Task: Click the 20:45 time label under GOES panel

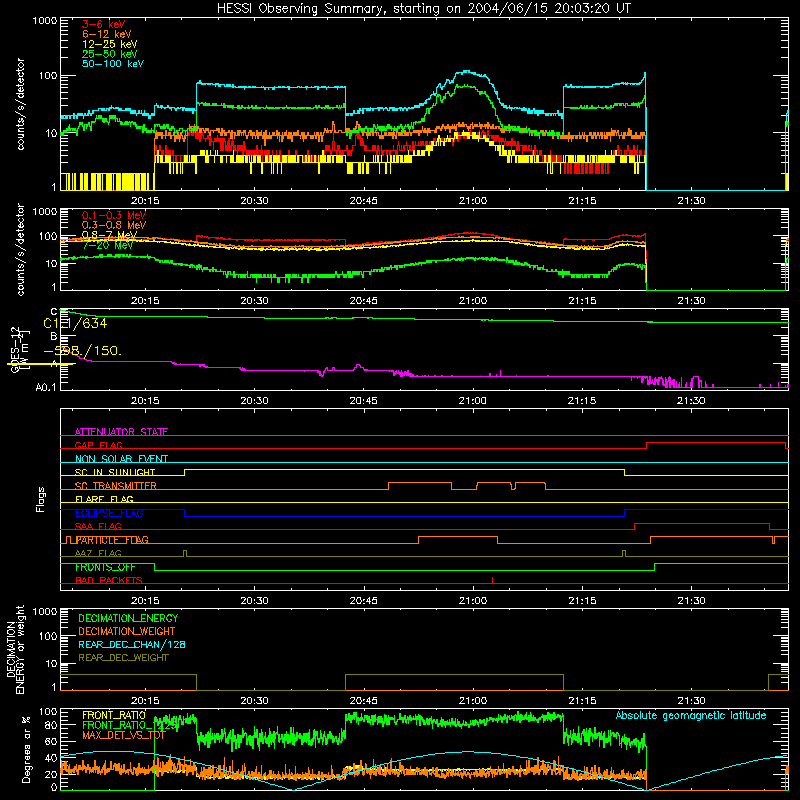Action: pos(363,401)
